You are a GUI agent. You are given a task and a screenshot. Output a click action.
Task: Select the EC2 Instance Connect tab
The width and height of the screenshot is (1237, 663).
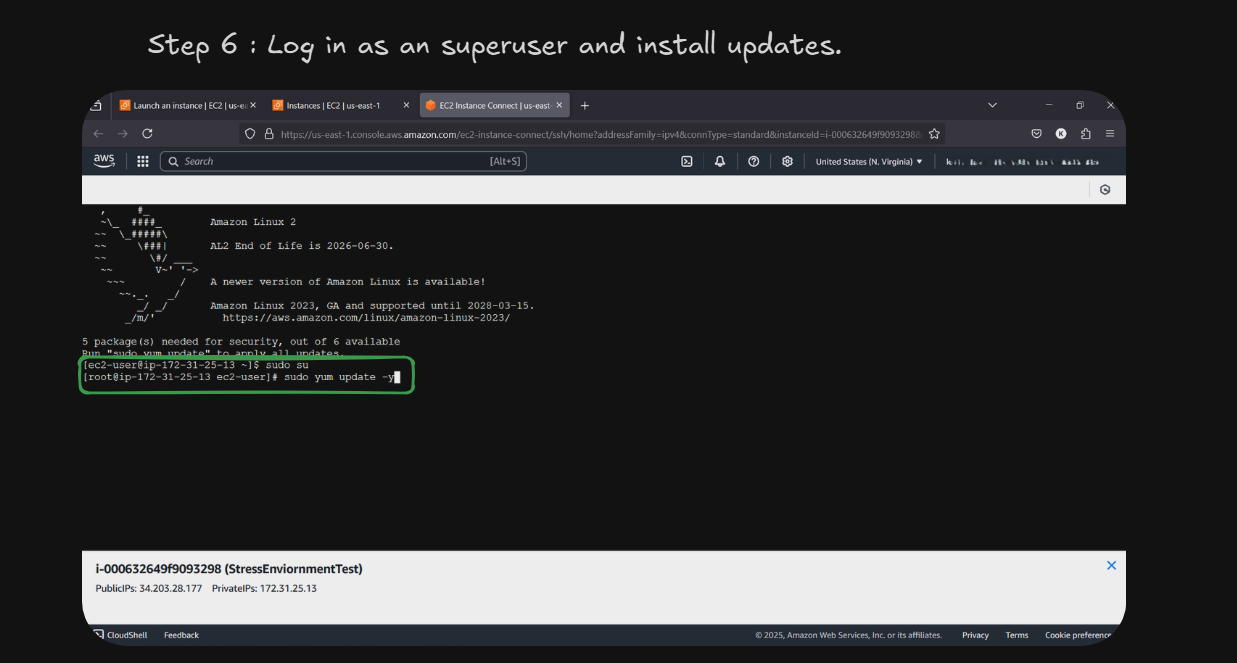[x=495, y=105]
